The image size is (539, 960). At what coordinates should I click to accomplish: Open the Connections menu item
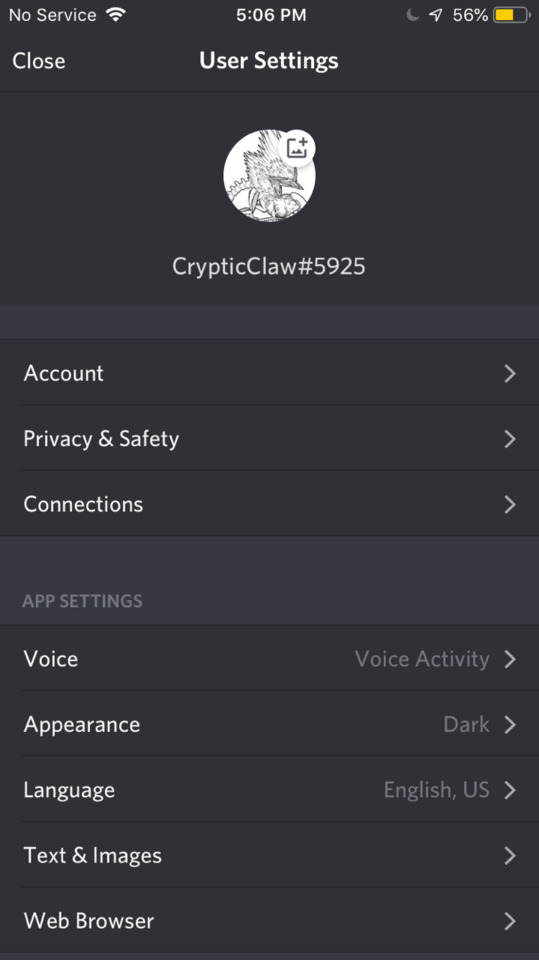(270, 504)
